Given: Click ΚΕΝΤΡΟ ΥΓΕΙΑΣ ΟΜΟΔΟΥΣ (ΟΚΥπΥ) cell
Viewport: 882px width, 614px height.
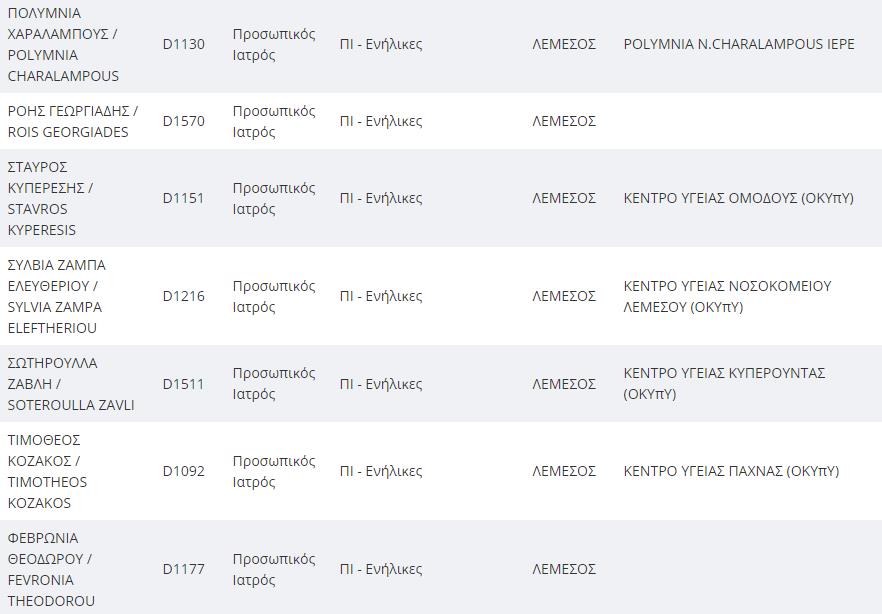Looking at the screenshot, I should pos(739,198).
